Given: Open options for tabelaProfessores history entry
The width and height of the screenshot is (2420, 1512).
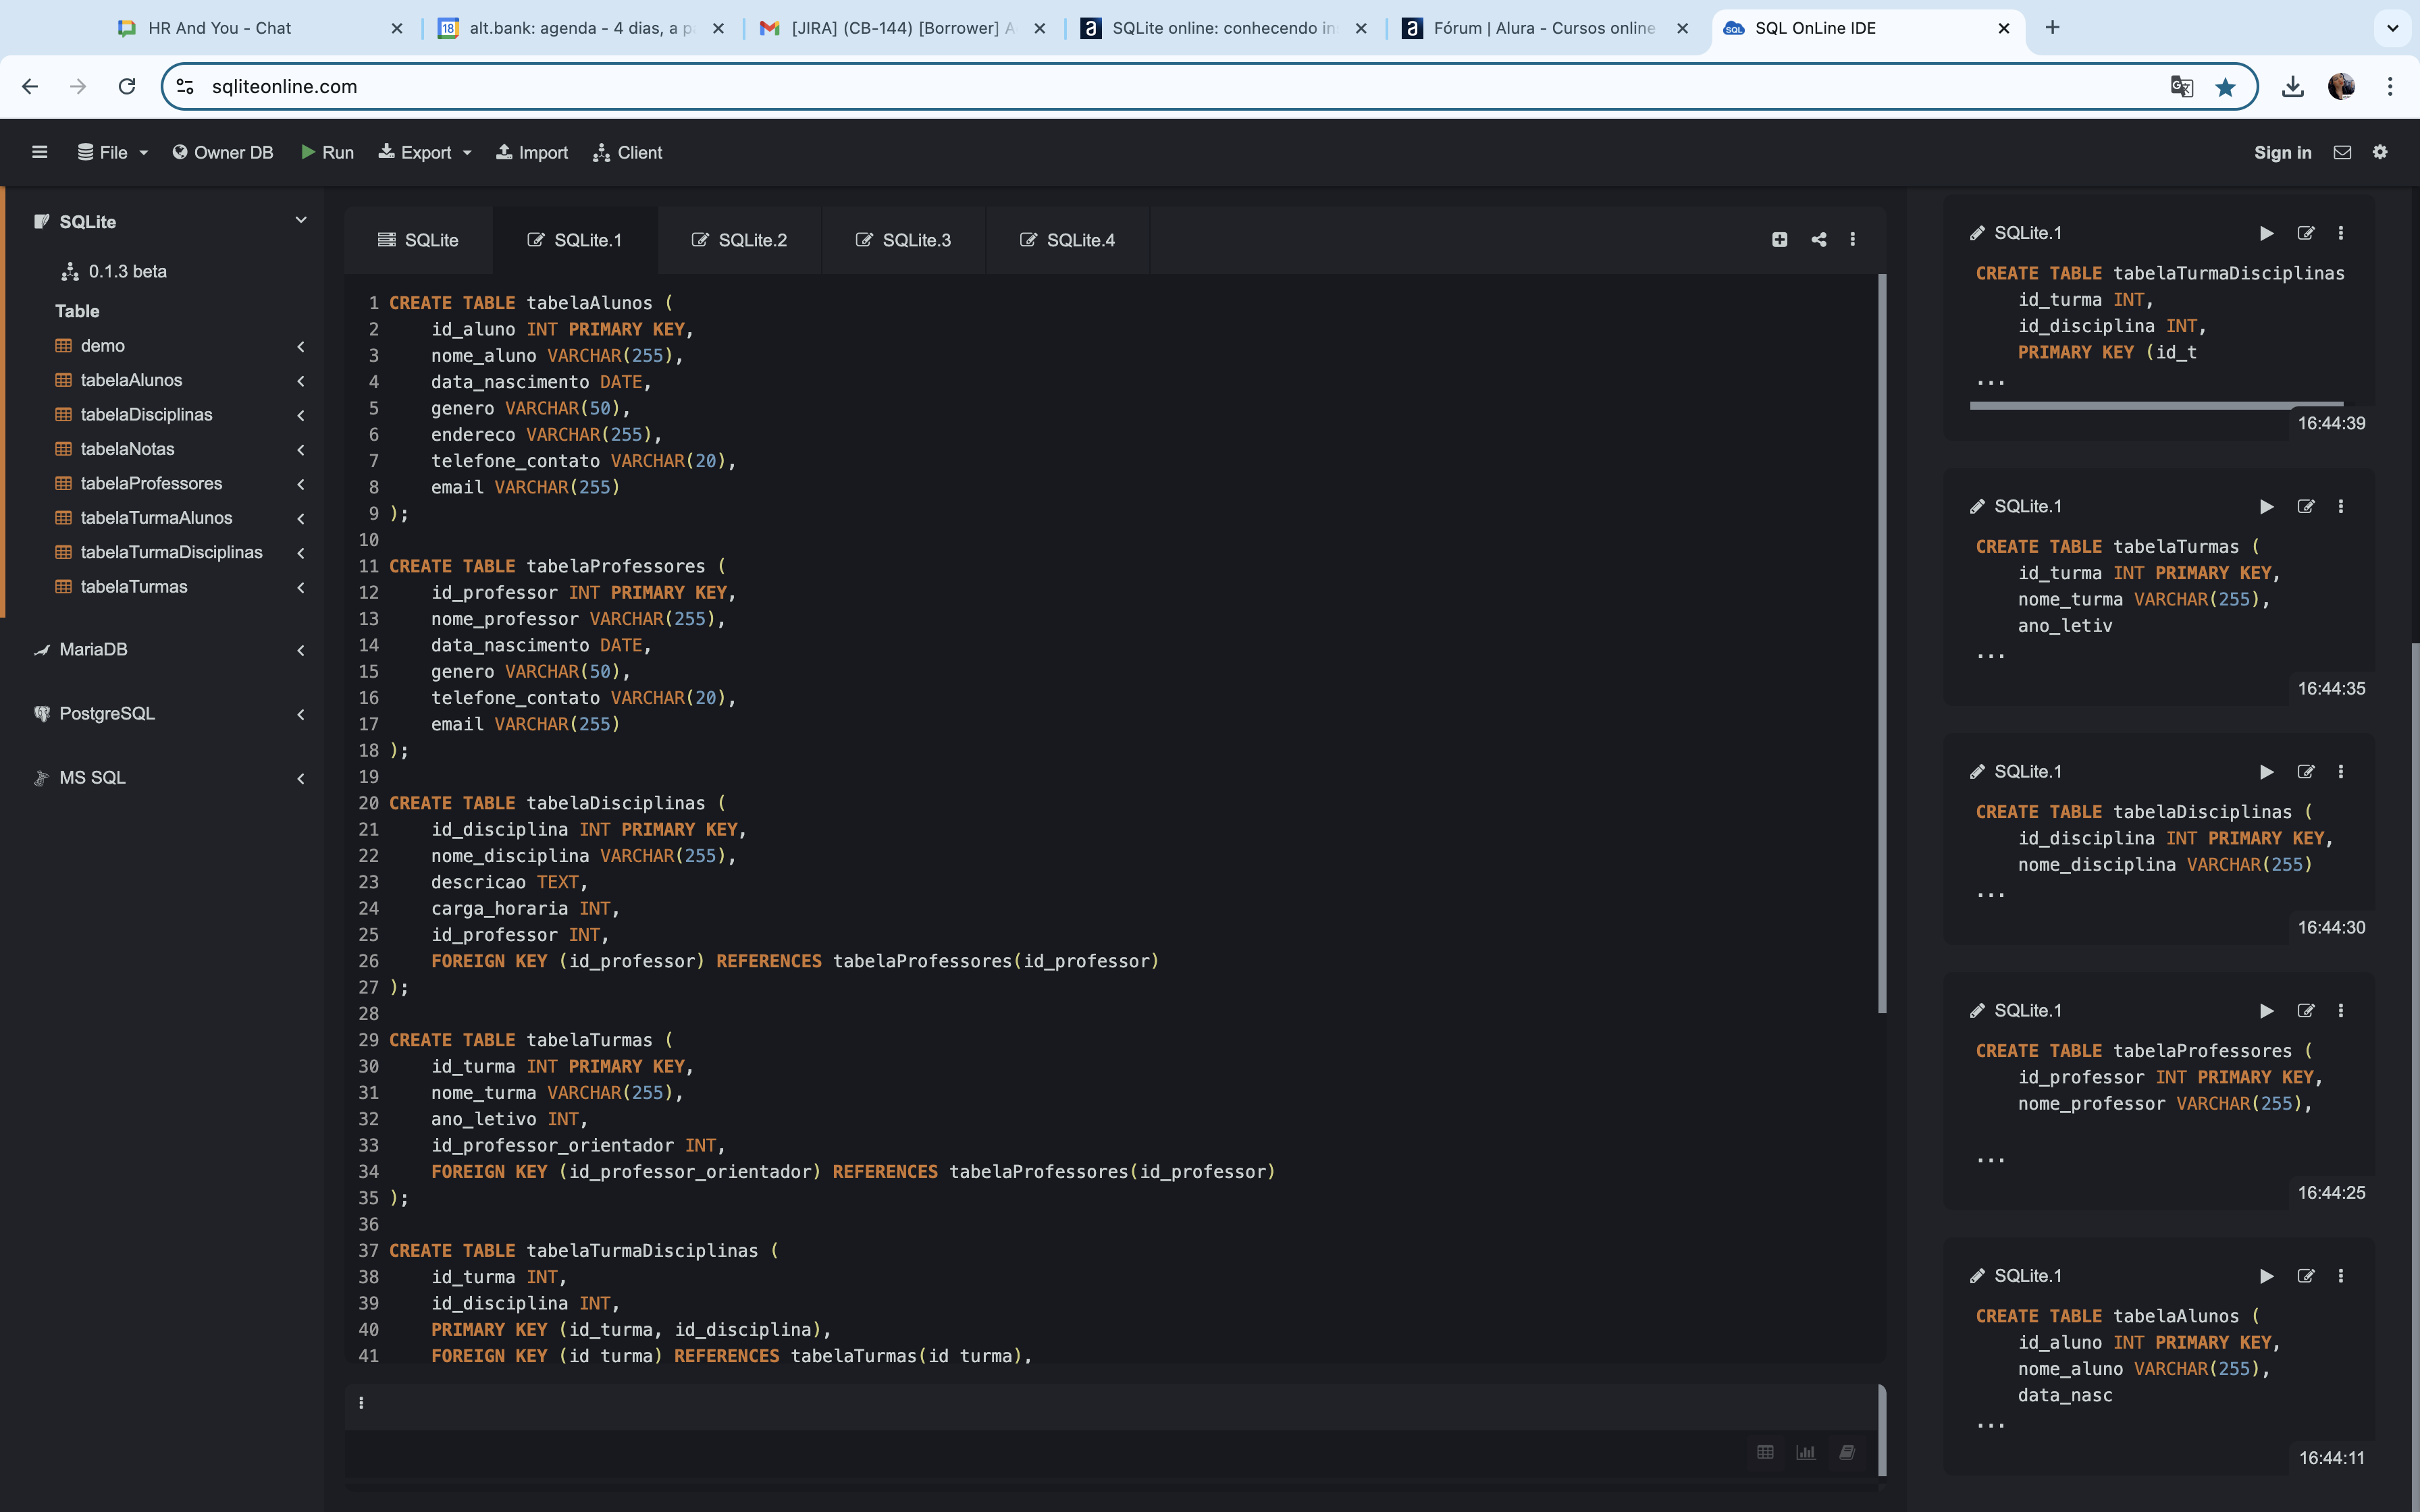Looking at the screenshot, I should (2341, 1011).
